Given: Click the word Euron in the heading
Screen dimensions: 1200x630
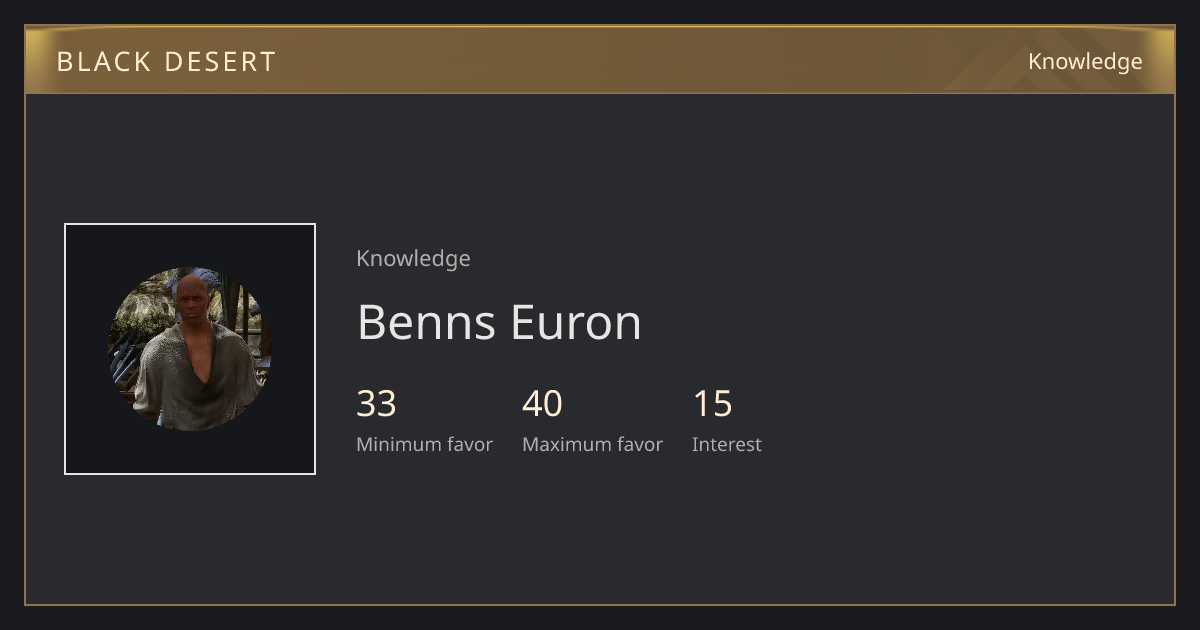Looking at the screenshot, I should tap(576, 322).
